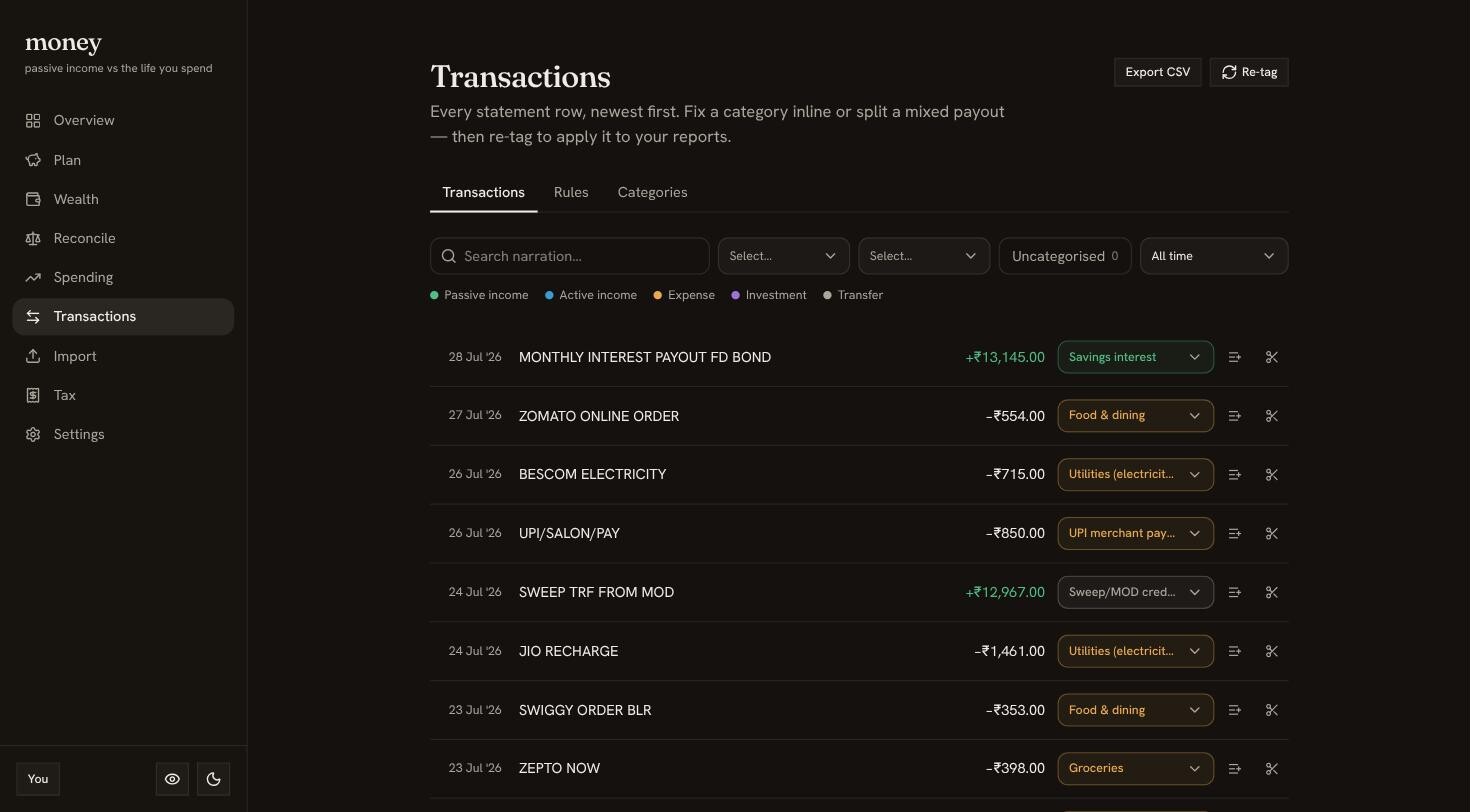Create rule from UPI/SALON/PAY row

point(1235,534)
